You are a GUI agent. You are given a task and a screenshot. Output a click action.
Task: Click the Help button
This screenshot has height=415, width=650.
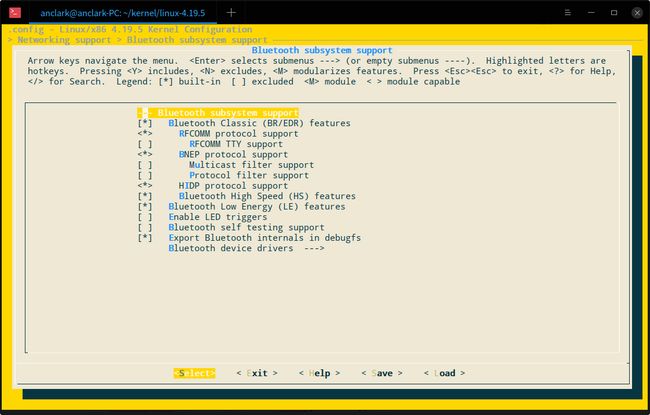pos(320,373)
